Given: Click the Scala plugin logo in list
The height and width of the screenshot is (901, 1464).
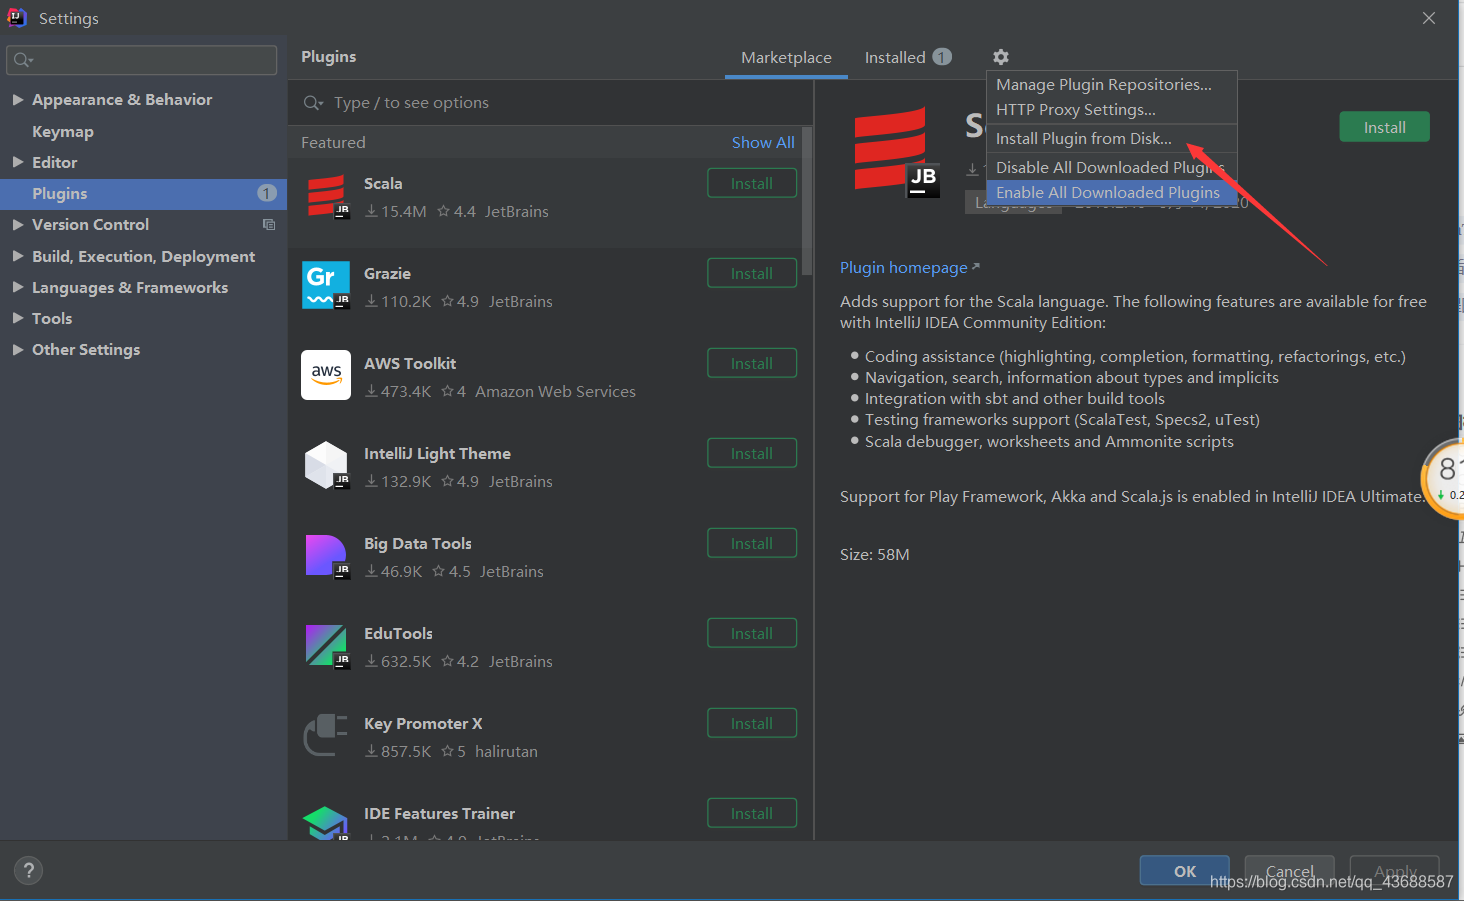Looking at the screenshot, I should tap(326, 196).
